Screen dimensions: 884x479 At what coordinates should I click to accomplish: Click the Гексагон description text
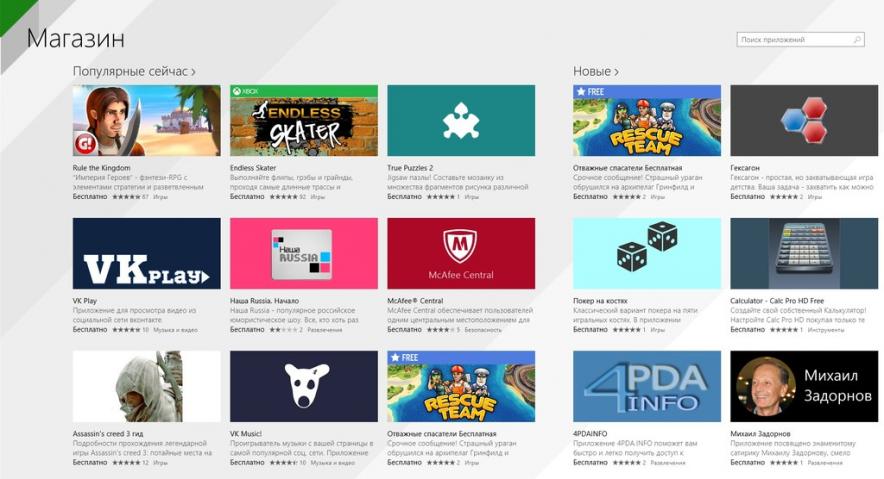[802, 182]
